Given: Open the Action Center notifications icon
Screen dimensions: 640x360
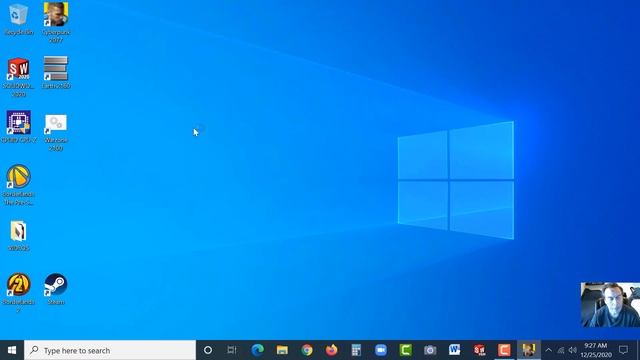Looking at the screenshot, I should point(623,350).
